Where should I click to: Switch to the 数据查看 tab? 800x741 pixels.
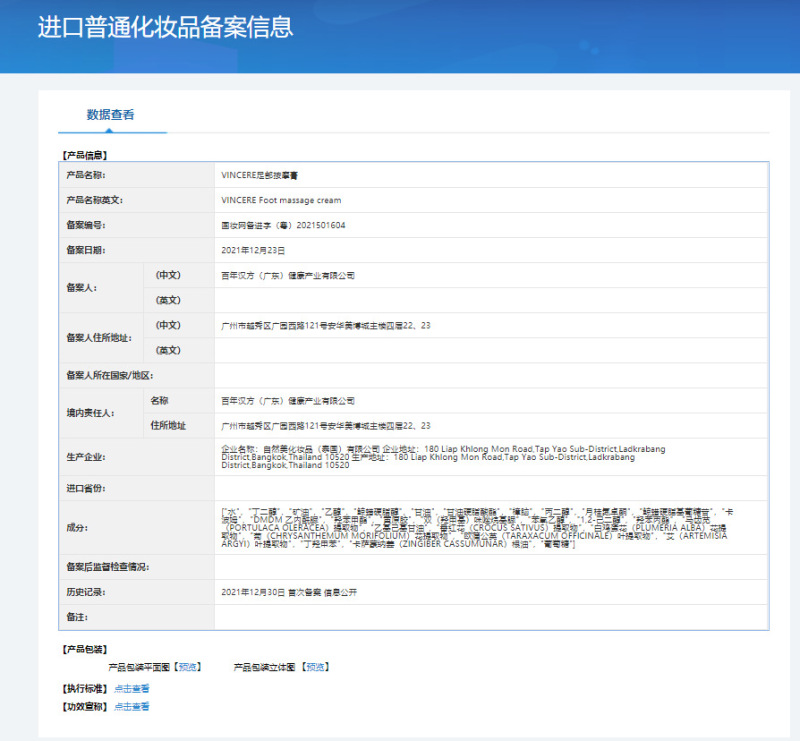coord(110,115)
